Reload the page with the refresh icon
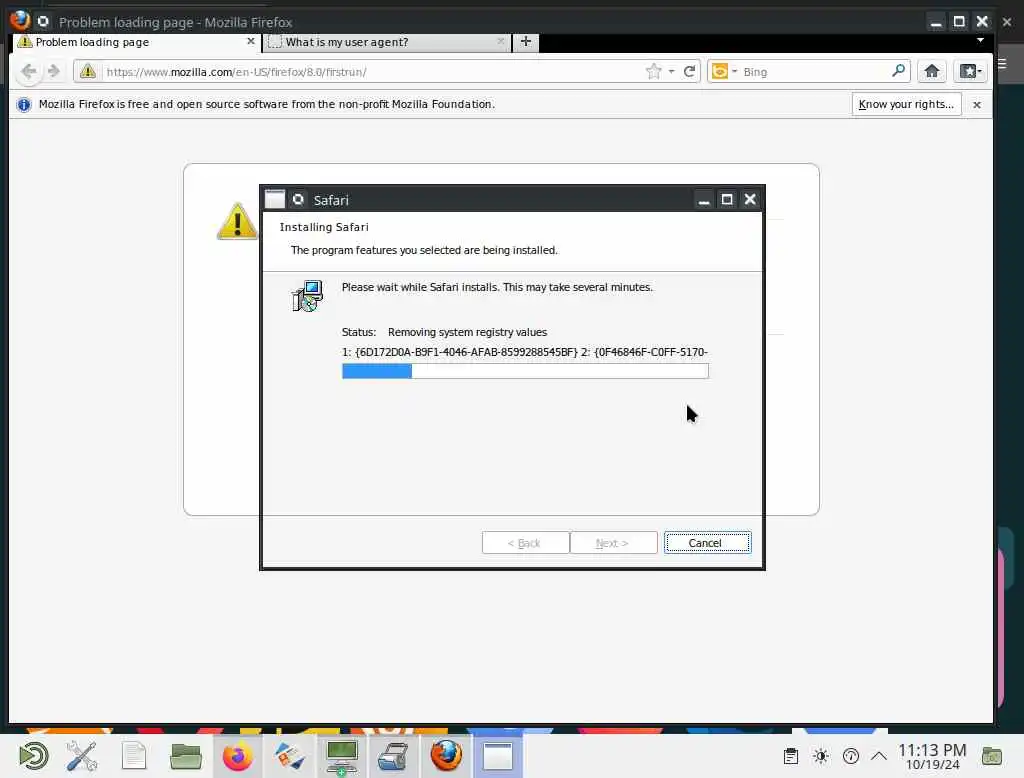 pos(689,71)
